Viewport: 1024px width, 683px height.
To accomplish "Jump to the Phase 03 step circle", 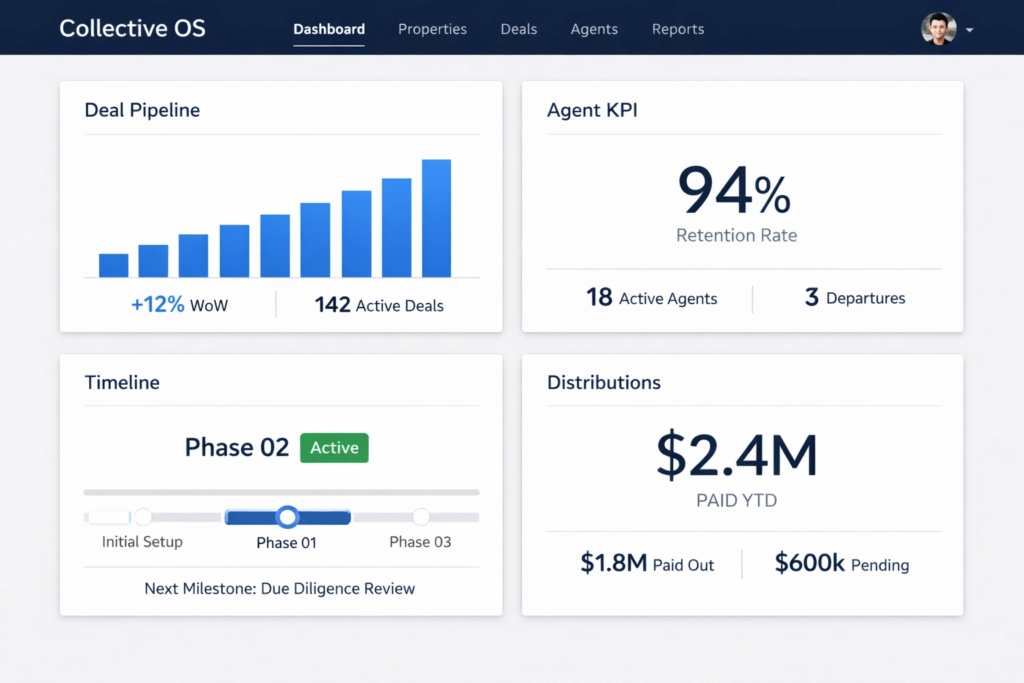I will point(421,517).
